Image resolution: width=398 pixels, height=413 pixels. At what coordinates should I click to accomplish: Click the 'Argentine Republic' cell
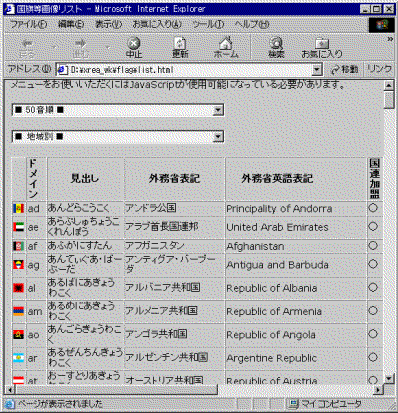pyautogui.click(x=296, y=358)
